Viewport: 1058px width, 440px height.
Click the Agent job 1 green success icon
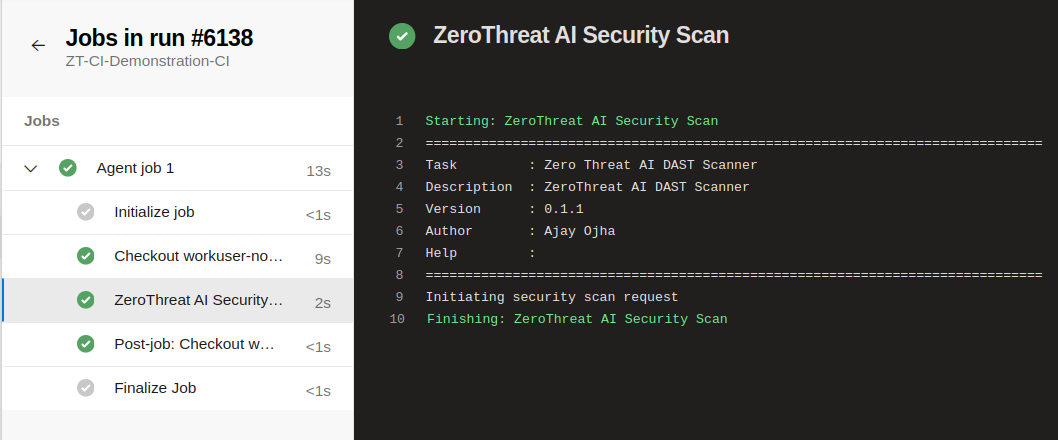[67, 167]
